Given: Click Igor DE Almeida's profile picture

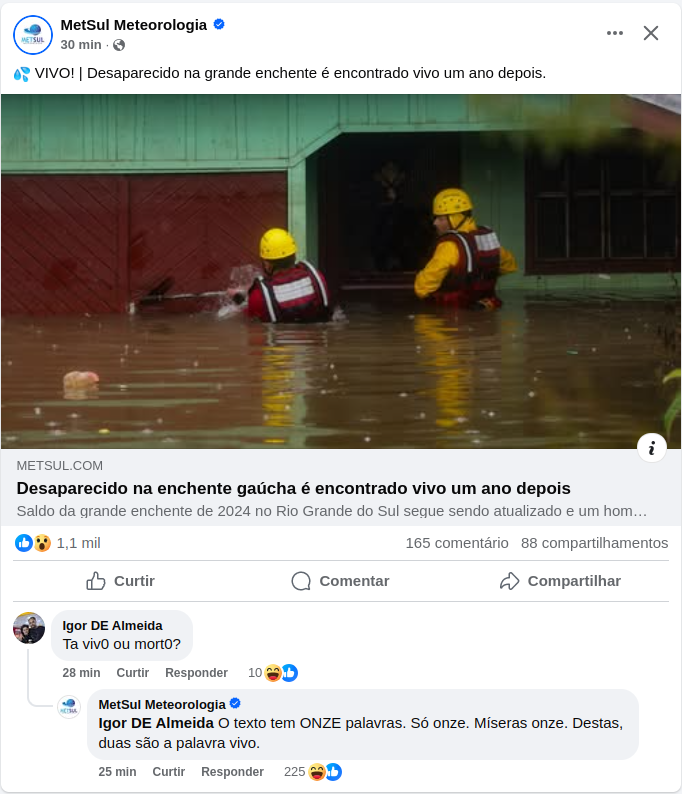Looking at the screenshot, I should (29, 628).
